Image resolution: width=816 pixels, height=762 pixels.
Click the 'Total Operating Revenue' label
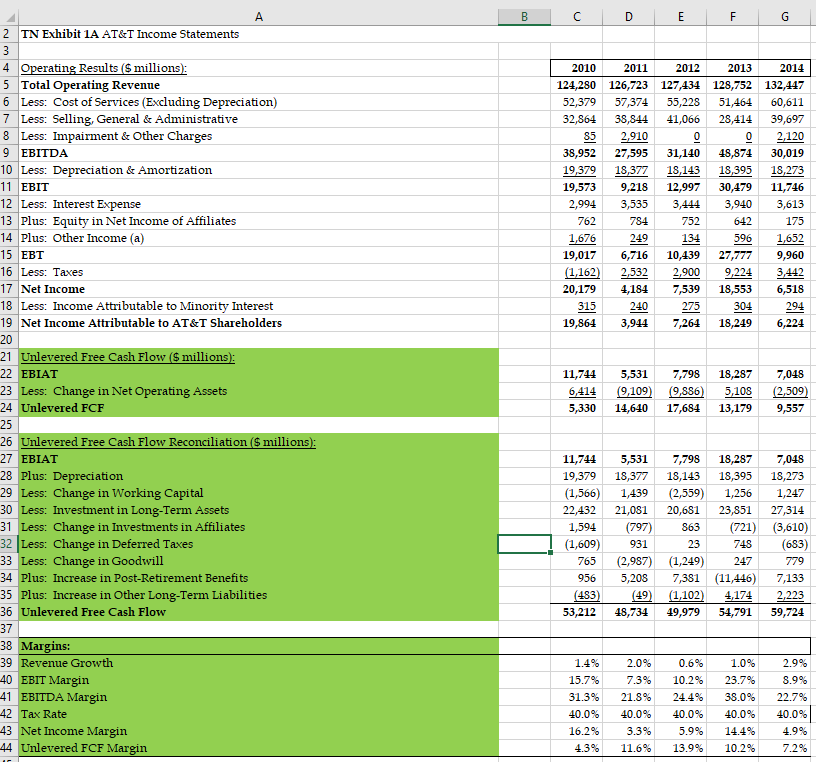[x=90, y=85]
